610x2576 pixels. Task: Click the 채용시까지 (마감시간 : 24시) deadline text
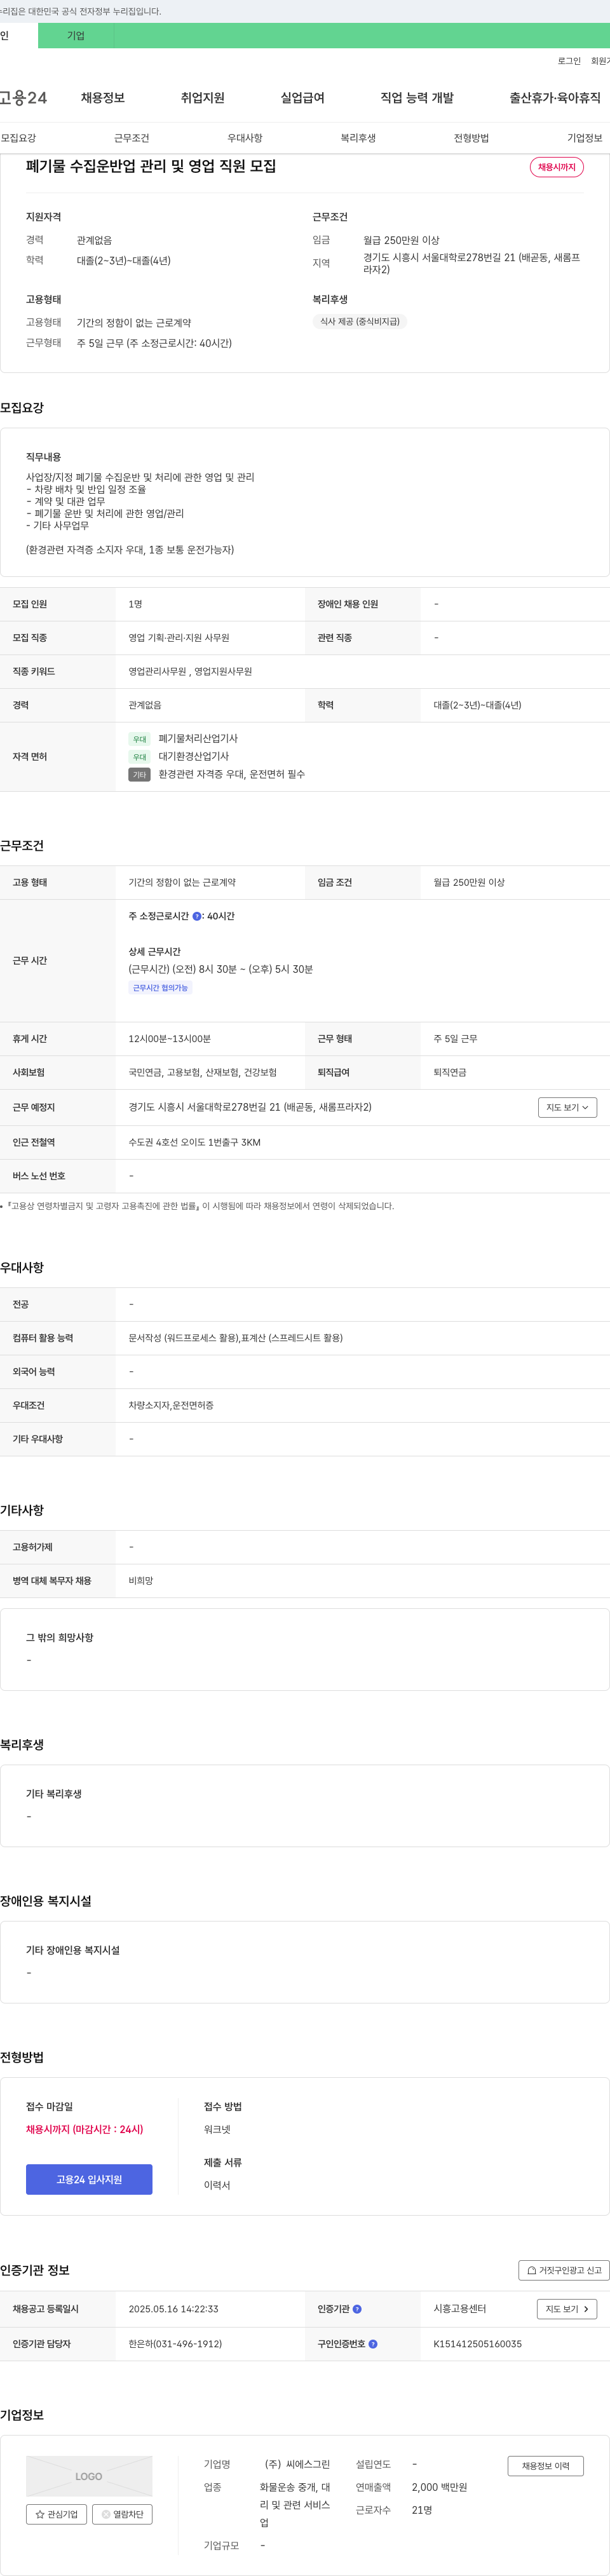click(x=84, y=2129)
